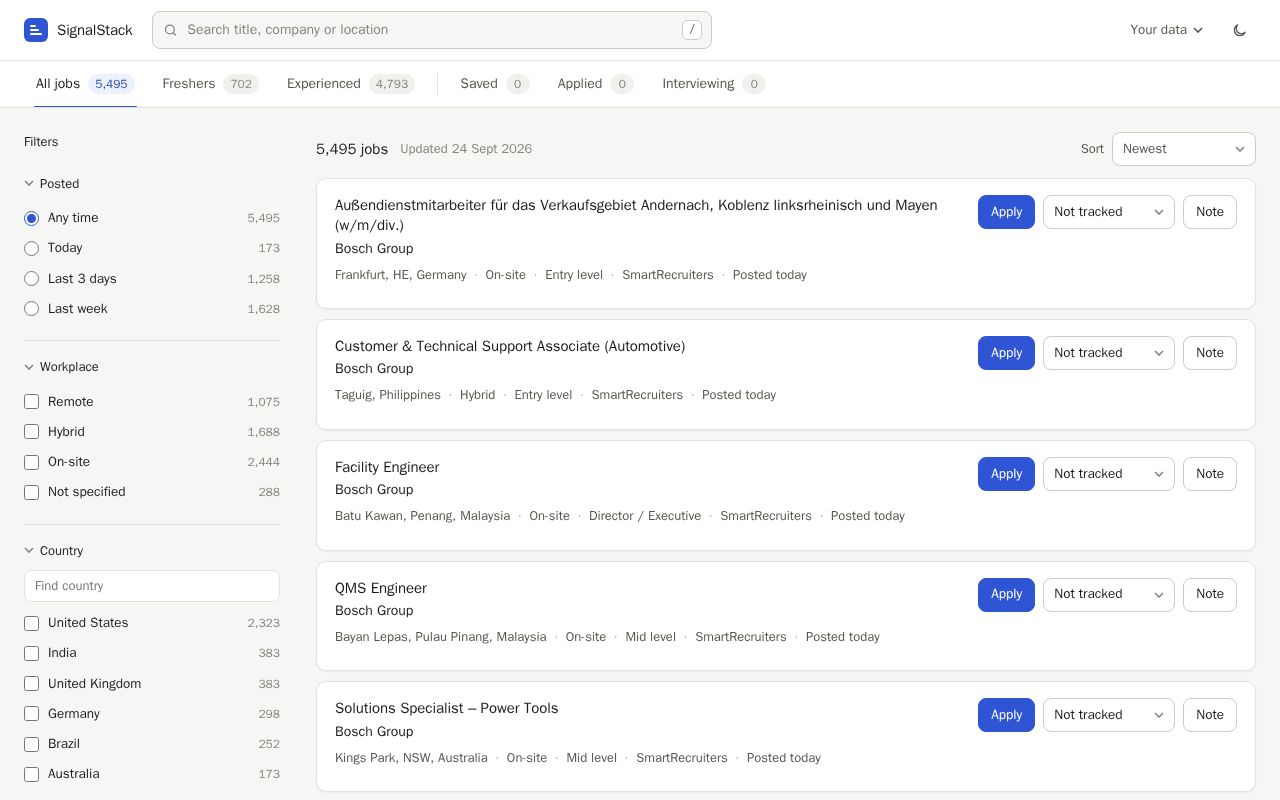
Task: Click Kings Park, NSW, Australia location
Action: pyautogui.click(x=411, y=758)
